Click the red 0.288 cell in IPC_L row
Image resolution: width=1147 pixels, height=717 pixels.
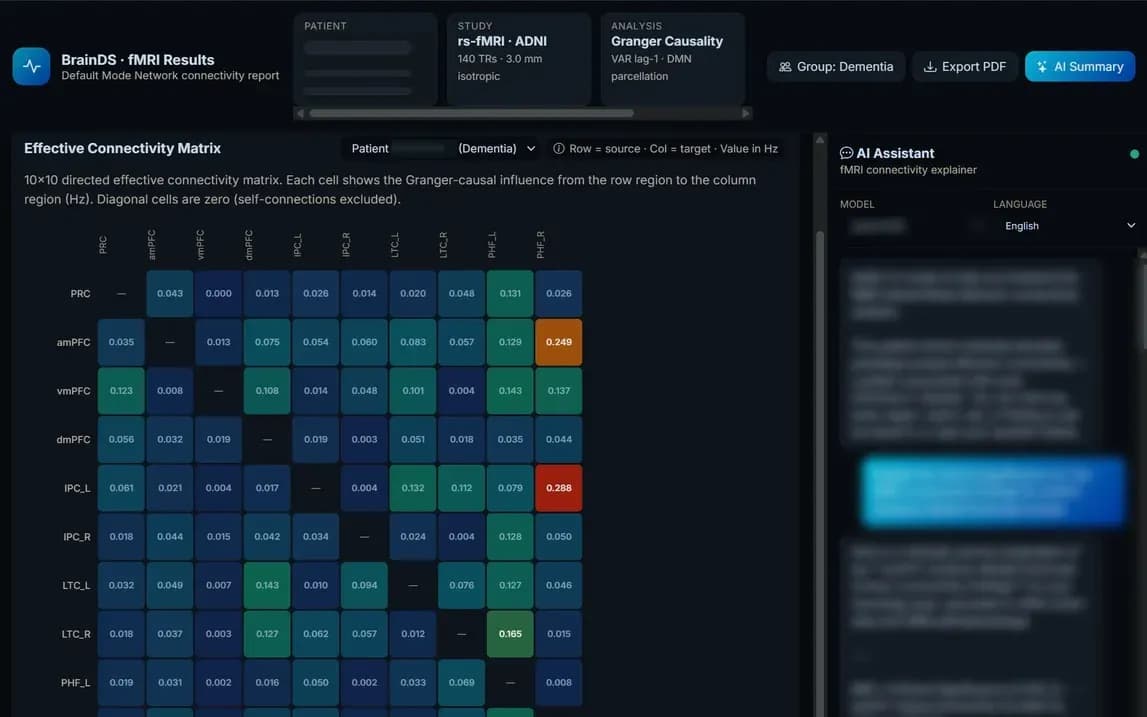[559, 488]
